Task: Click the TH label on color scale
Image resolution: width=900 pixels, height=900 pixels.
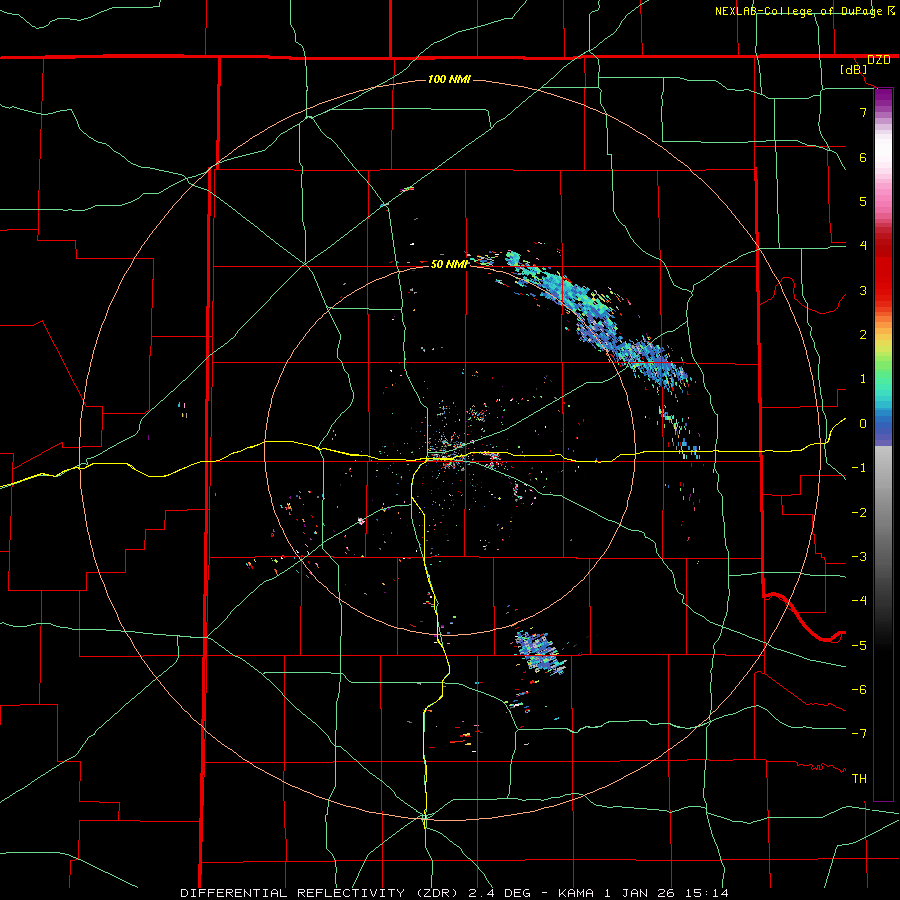Action: click(859, 779)
